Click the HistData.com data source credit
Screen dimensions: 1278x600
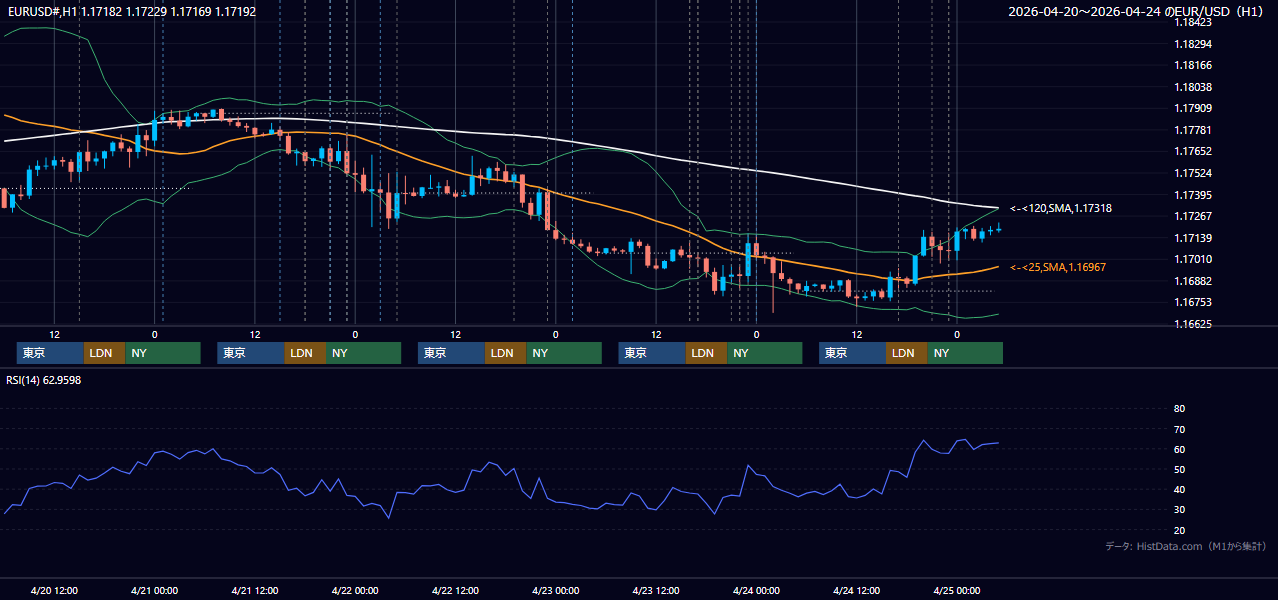1185,546
